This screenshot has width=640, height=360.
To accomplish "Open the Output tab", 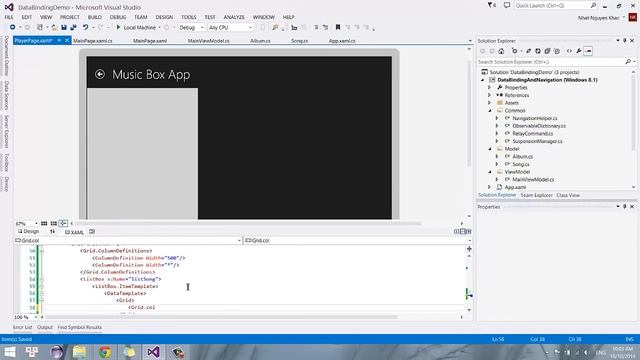I will click(45, 327).
